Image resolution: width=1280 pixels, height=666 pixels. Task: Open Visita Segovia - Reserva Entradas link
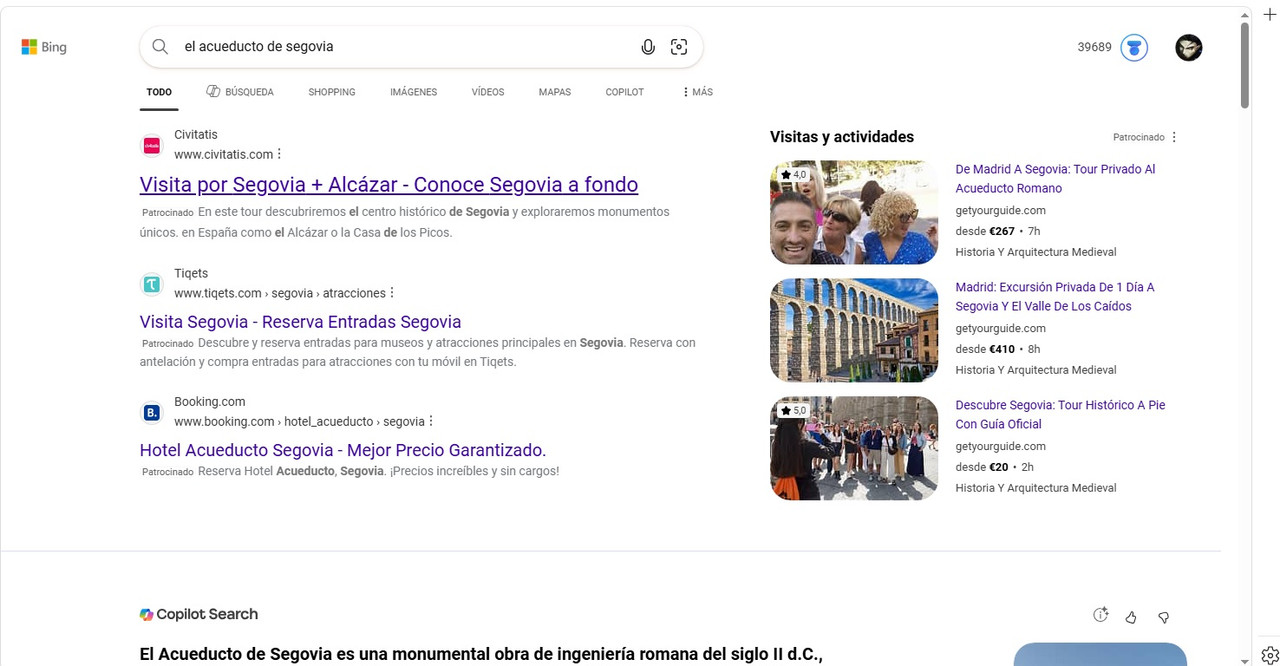point(301,322)
